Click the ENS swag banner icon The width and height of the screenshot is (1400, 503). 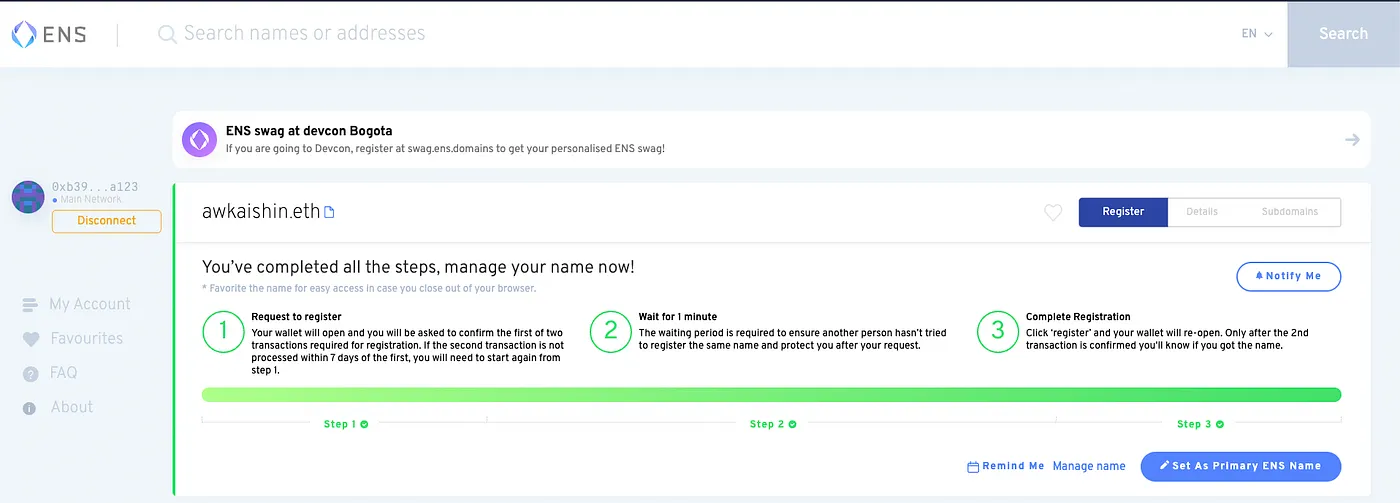[x=200, y=139]
